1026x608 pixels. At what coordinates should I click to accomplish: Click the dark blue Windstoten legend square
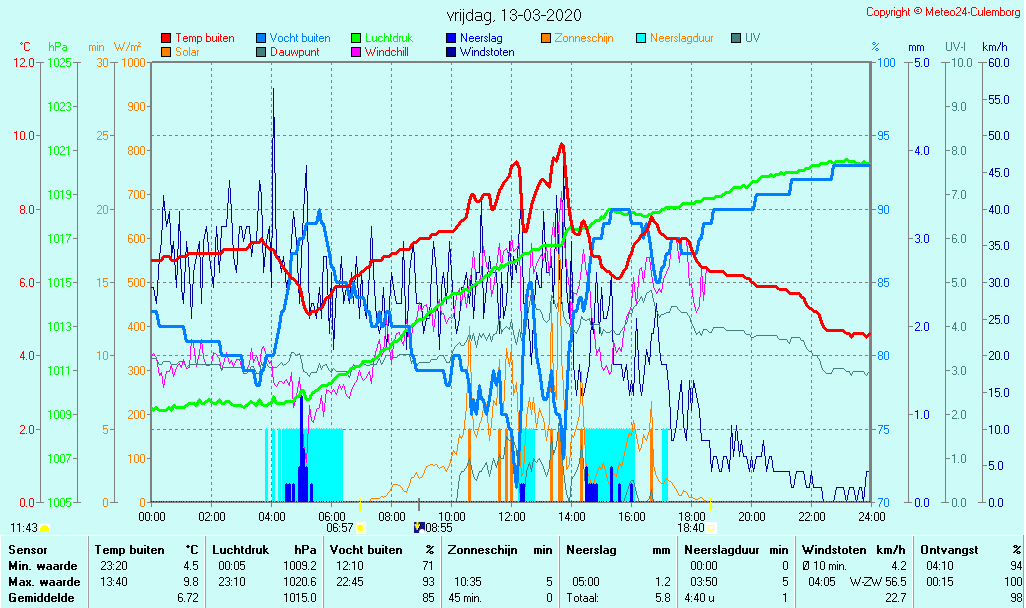(x=451, y=52)
